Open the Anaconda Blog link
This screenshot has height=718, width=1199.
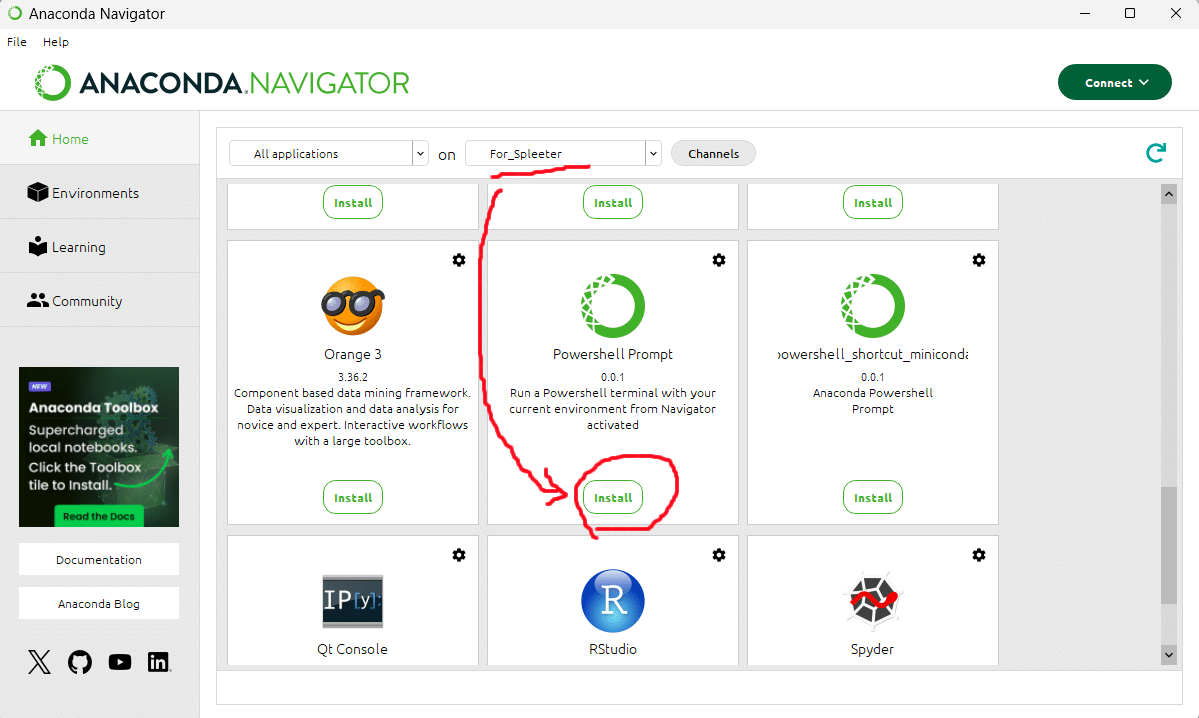(x=99, y=604)
